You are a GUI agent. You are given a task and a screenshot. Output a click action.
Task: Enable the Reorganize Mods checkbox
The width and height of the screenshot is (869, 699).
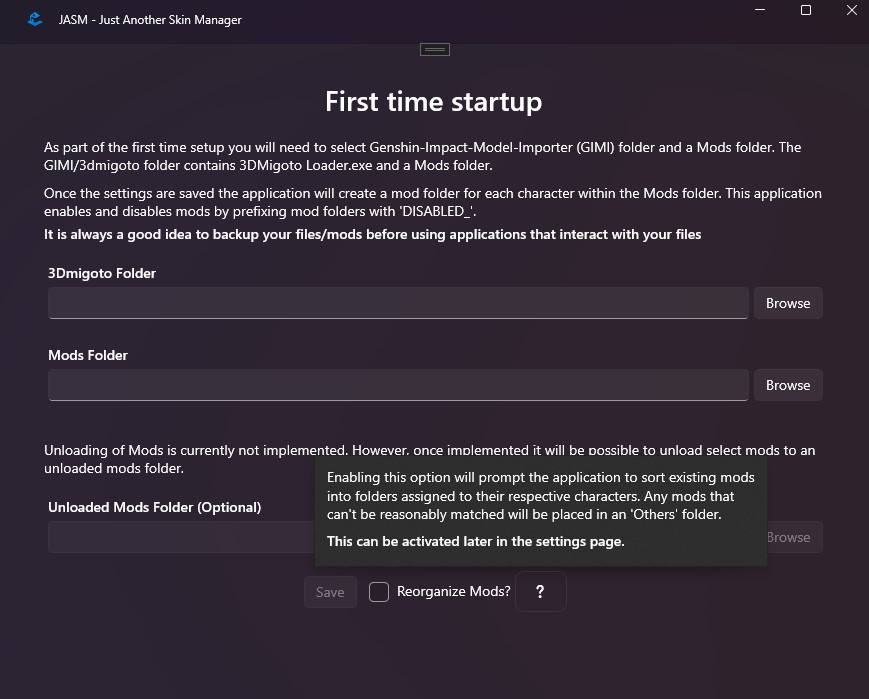[x=379, y=592]
